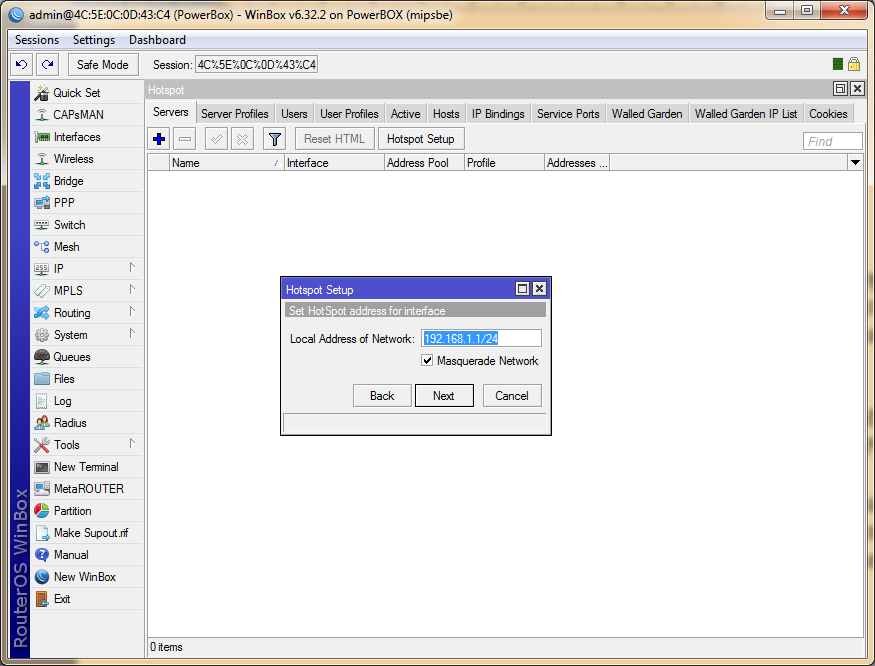
Task: Toggle the Safe Mode button
Action: point(102,65)
